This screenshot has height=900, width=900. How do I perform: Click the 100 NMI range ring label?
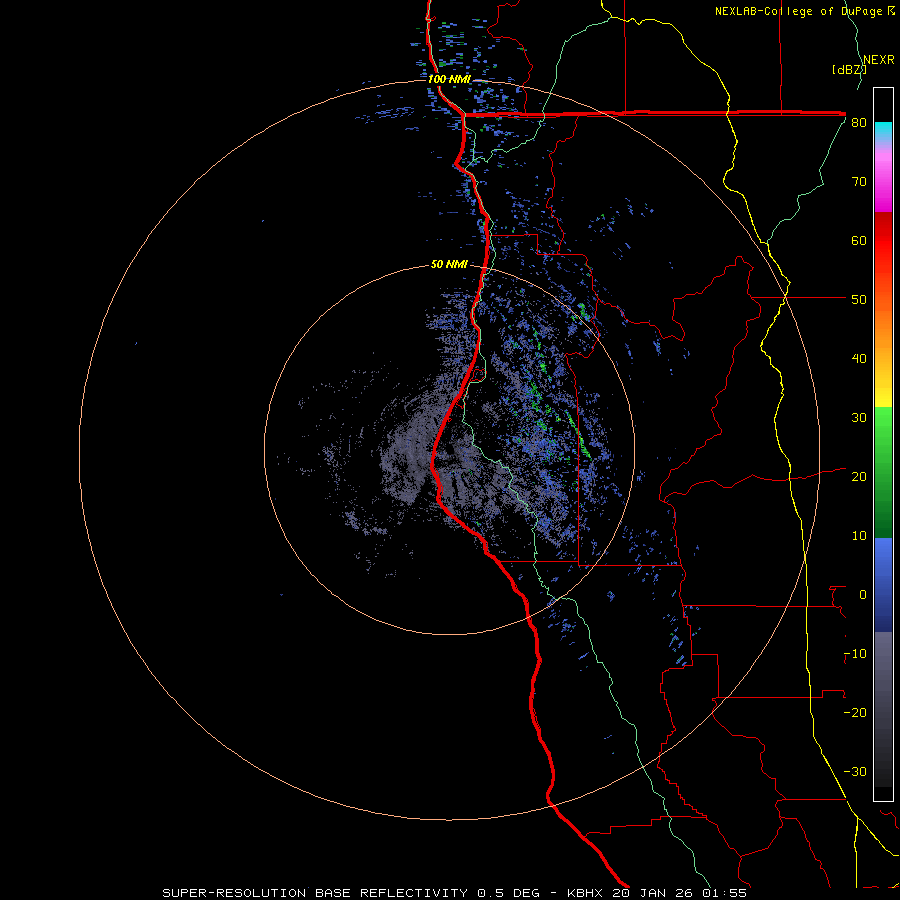449,79
